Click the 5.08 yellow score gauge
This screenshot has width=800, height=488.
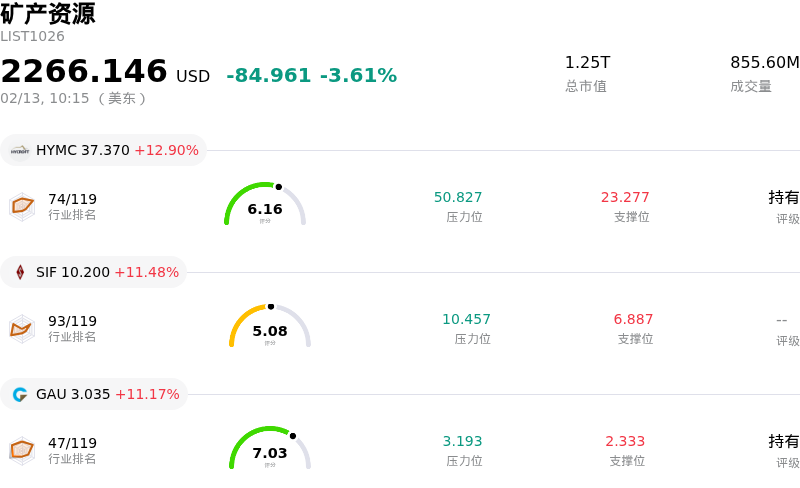270,326
